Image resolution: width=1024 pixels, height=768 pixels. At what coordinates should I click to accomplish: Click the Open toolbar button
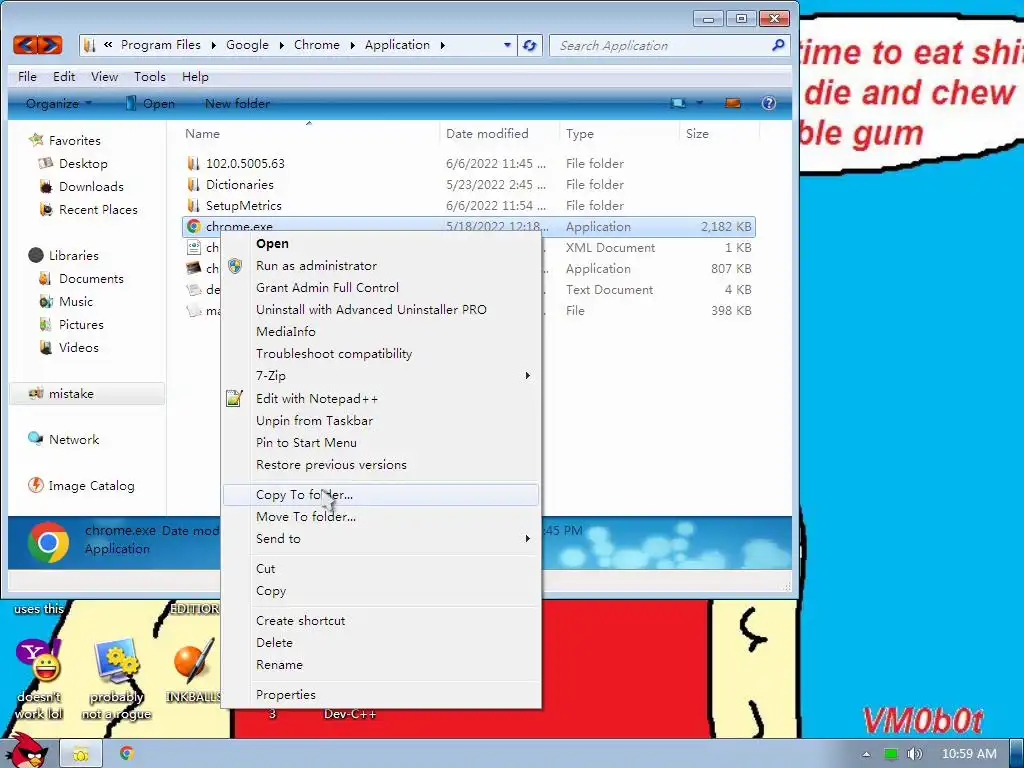(x=150, y=103)
